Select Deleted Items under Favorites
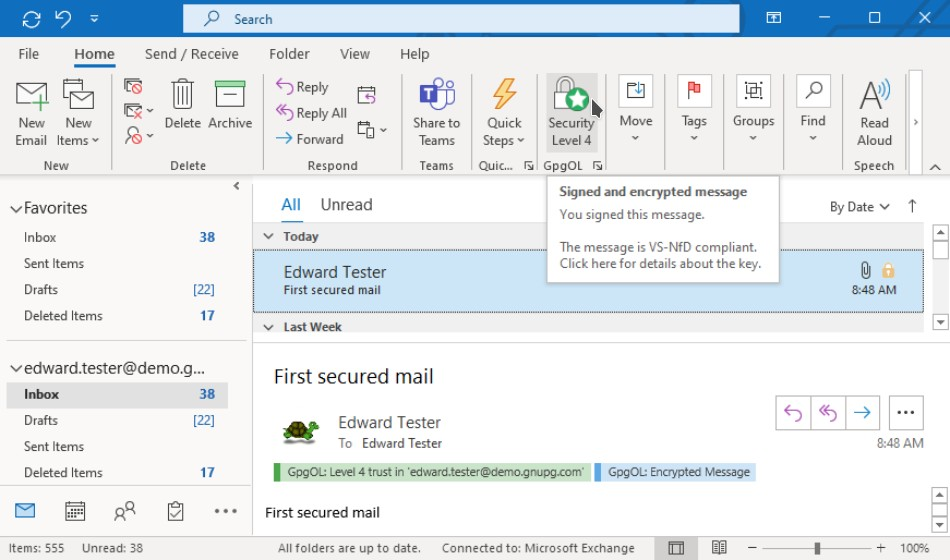950x560 pixels. pos(119,315)
